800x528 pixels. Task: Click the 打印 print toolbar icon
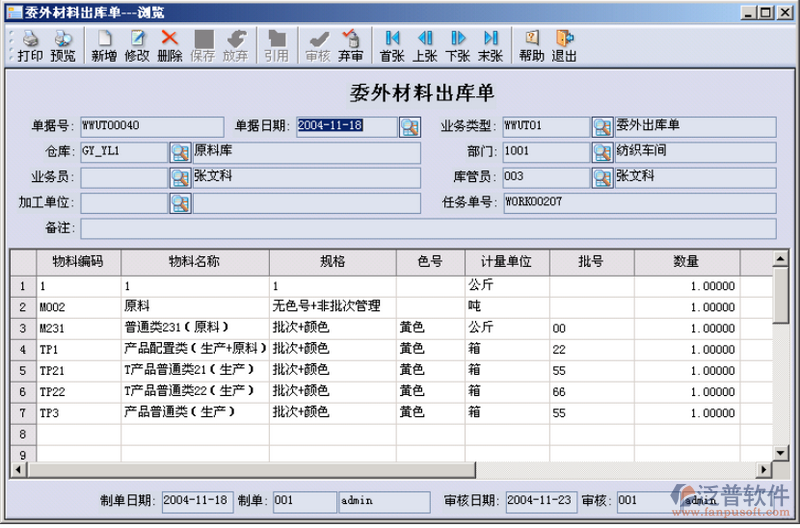click(30, 46)
